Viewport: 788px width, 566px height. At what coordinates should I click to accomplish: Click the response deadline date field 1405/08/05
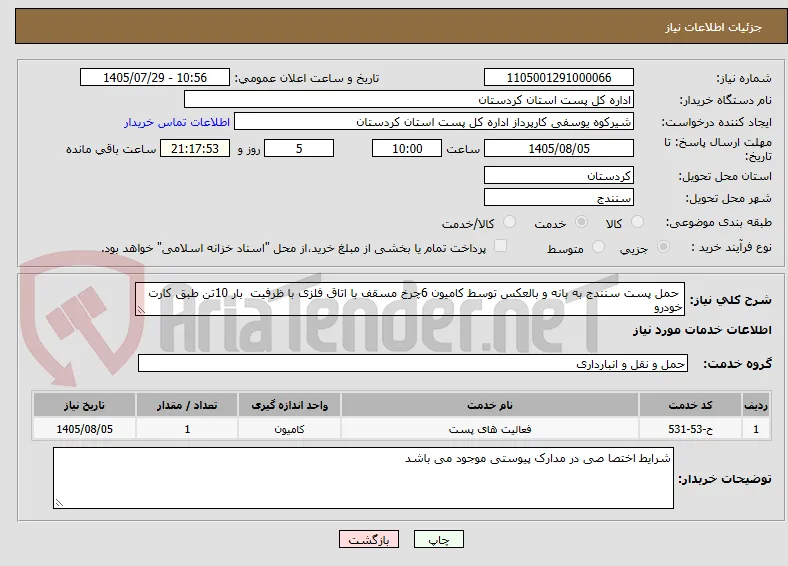pyautogui.click(x=559, y=148)
